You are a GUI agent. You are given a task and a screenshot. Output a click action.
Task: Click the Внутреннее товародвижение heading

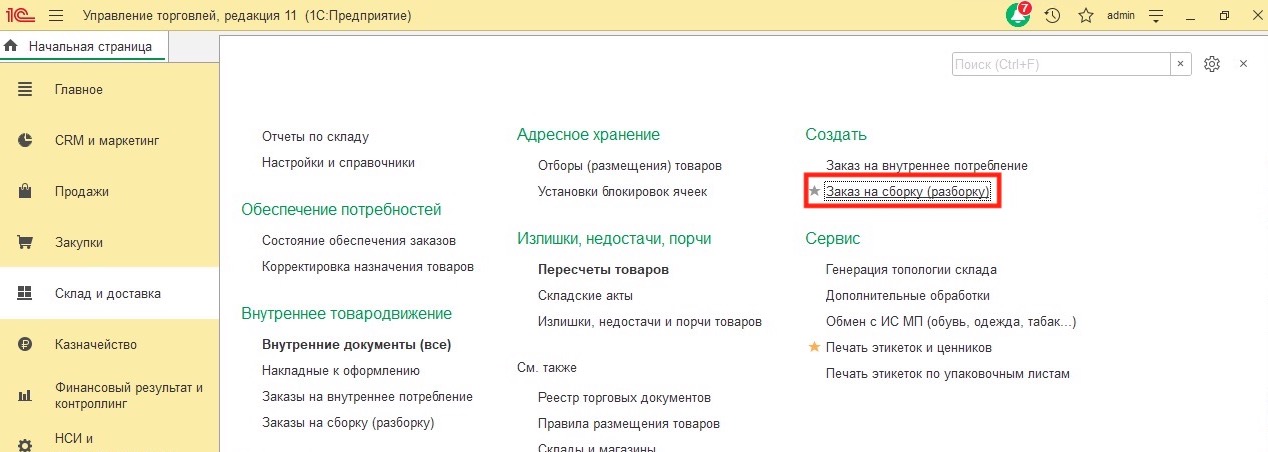[x=347, y=314]
